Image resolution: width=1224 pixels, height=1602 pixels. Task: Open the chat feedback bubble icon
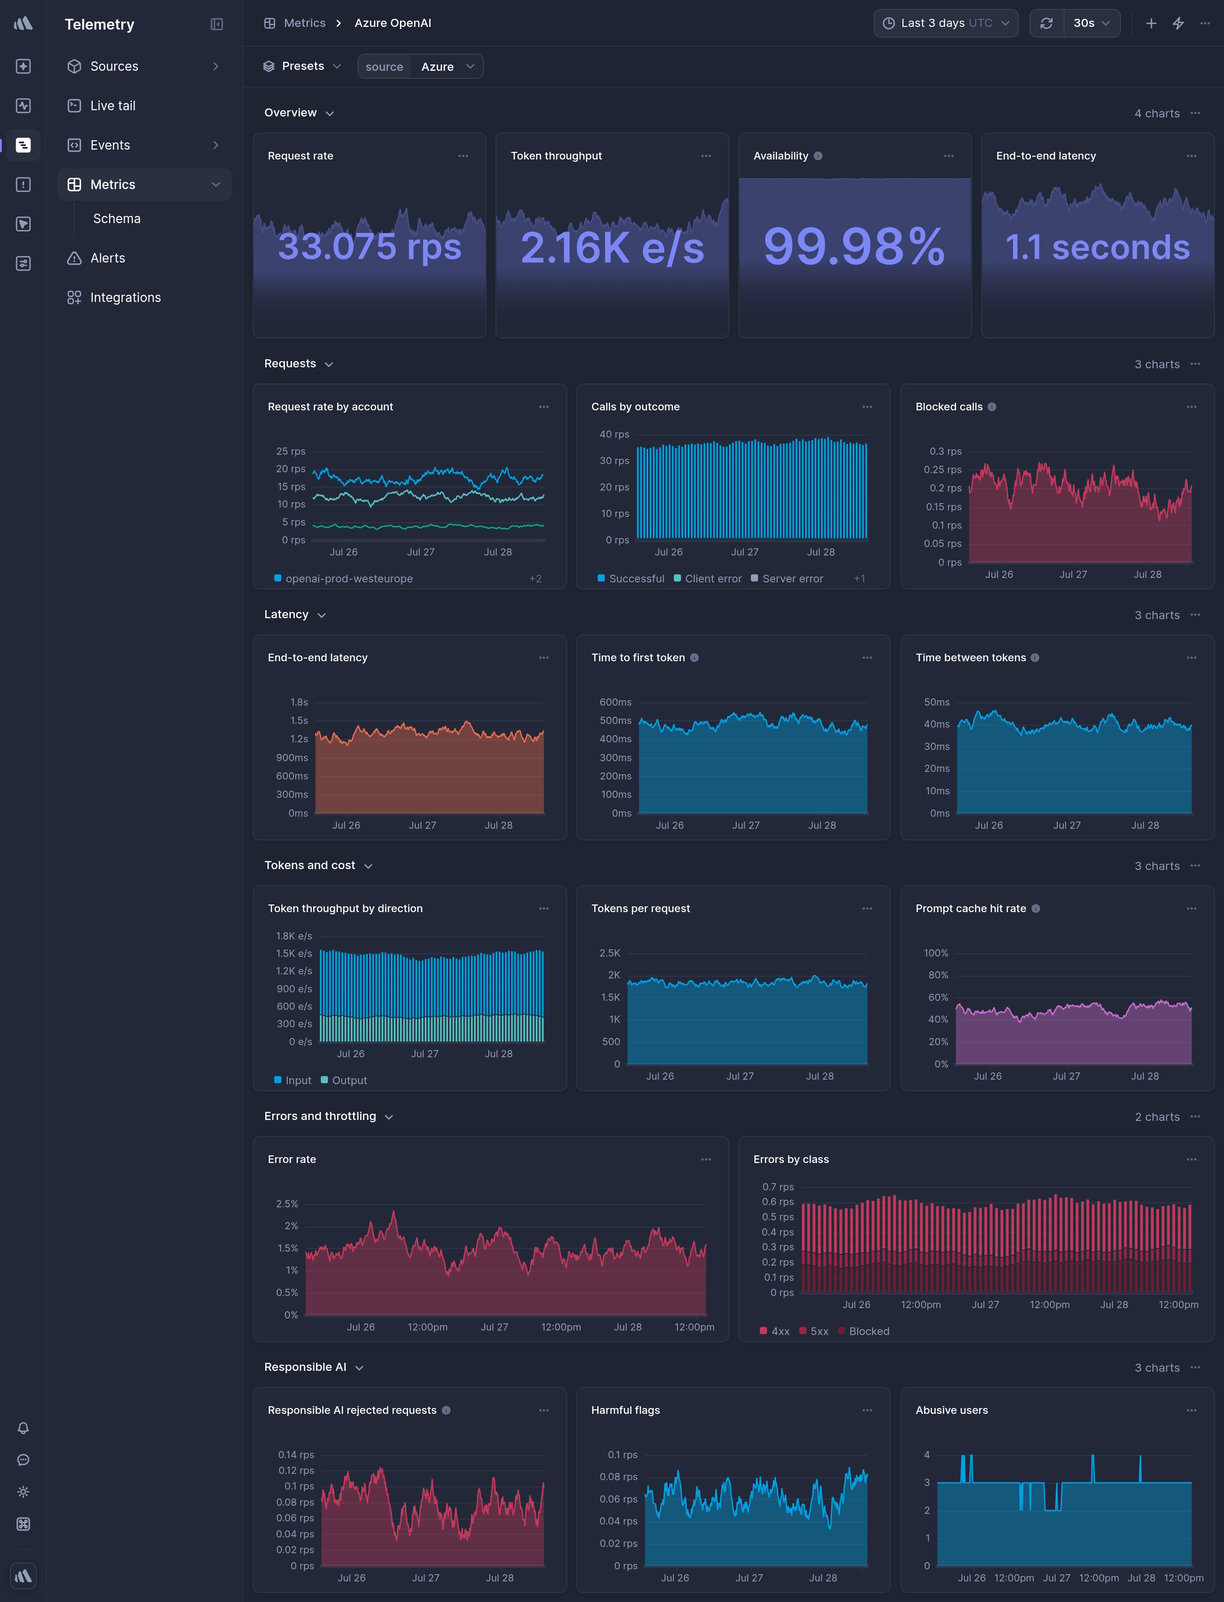[x=23, y=1460]
